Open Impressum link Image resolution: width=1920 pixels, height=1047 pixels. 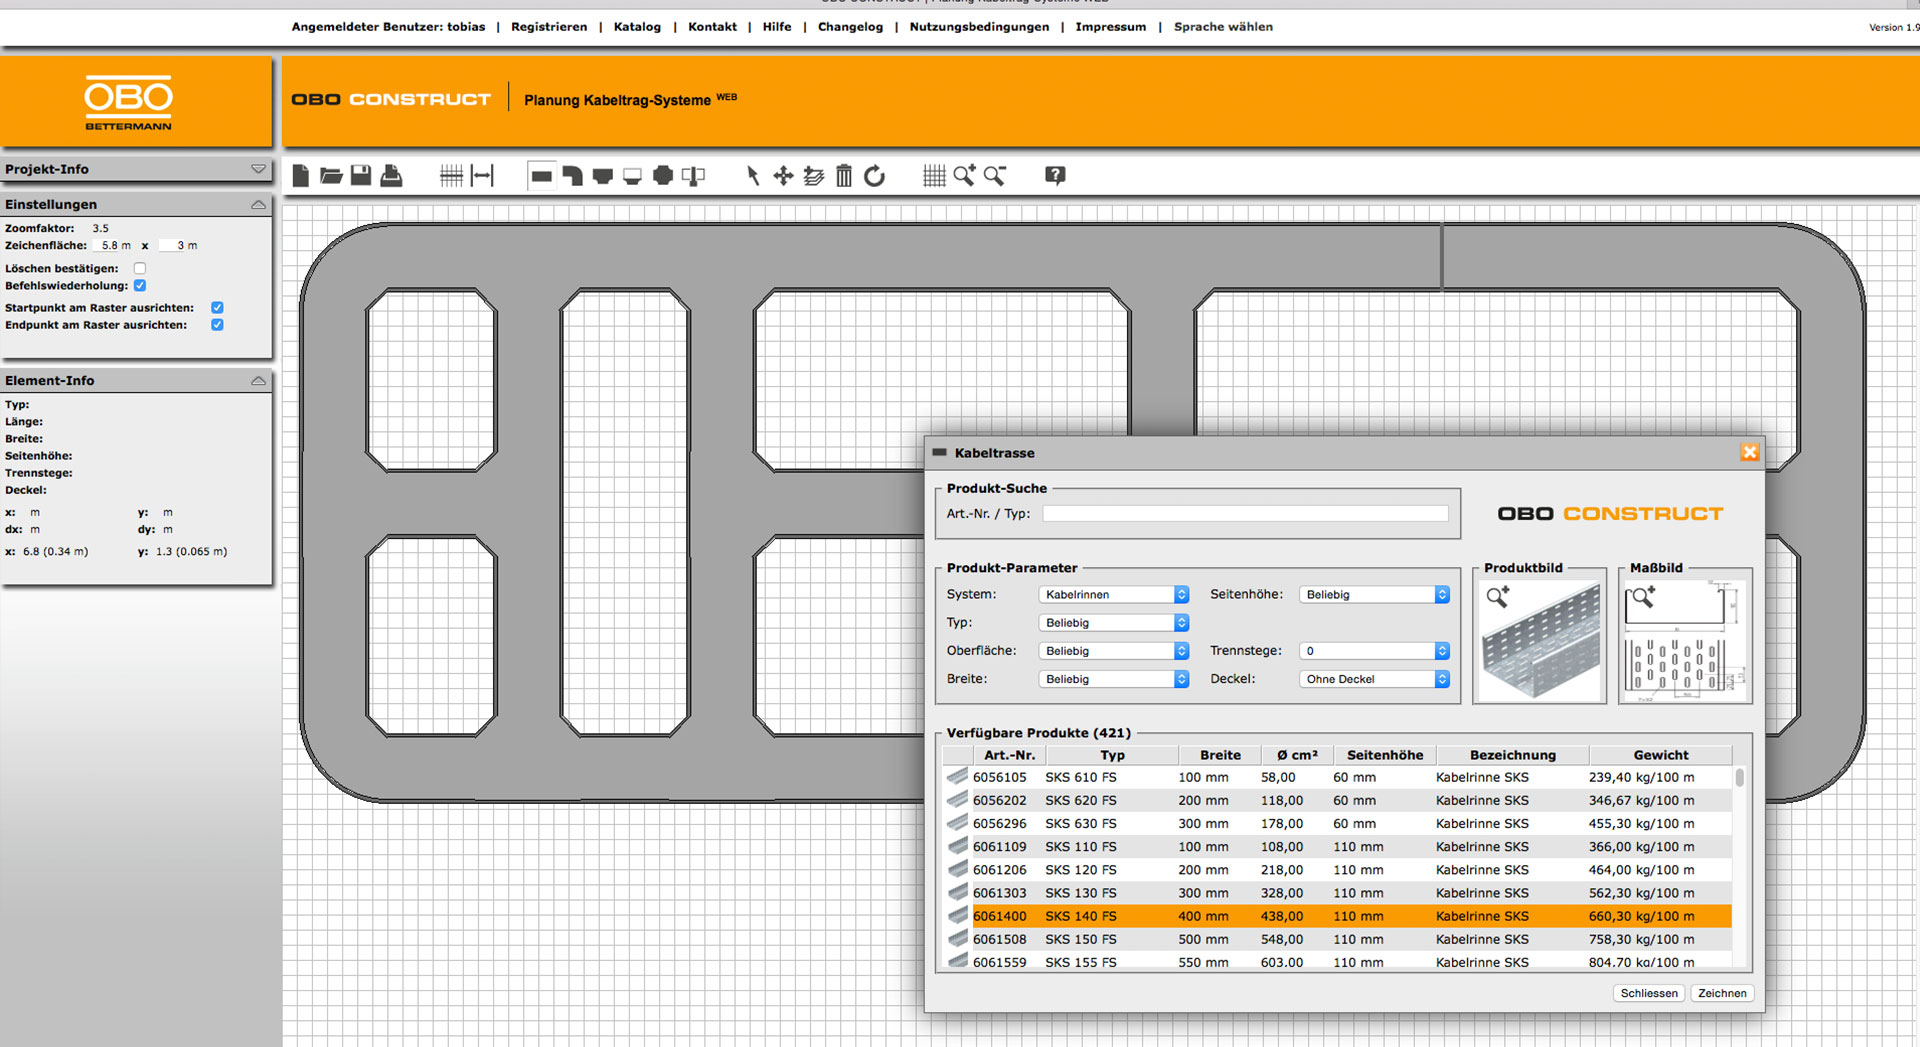point(1111,27)
